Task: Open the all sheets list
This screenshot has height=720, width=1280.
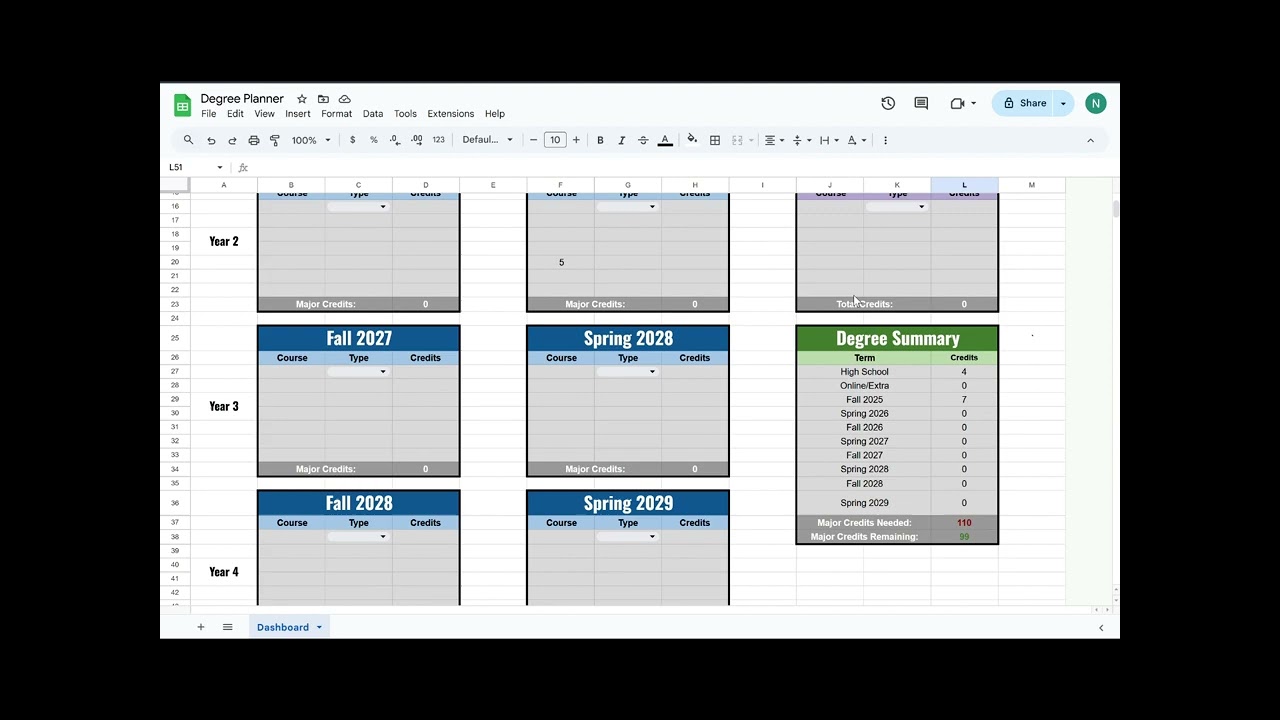Action: 228,627
